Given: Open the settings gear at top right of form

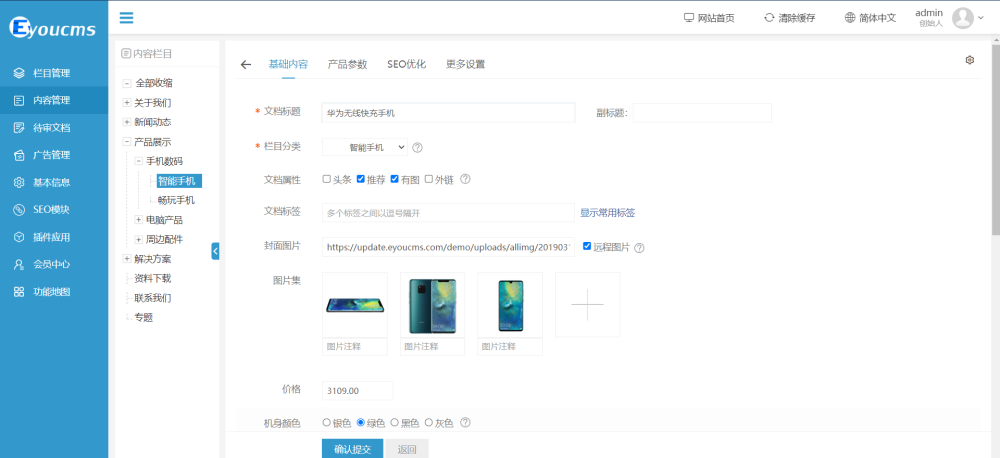Looking at the screenshot, I should point(969,60).
